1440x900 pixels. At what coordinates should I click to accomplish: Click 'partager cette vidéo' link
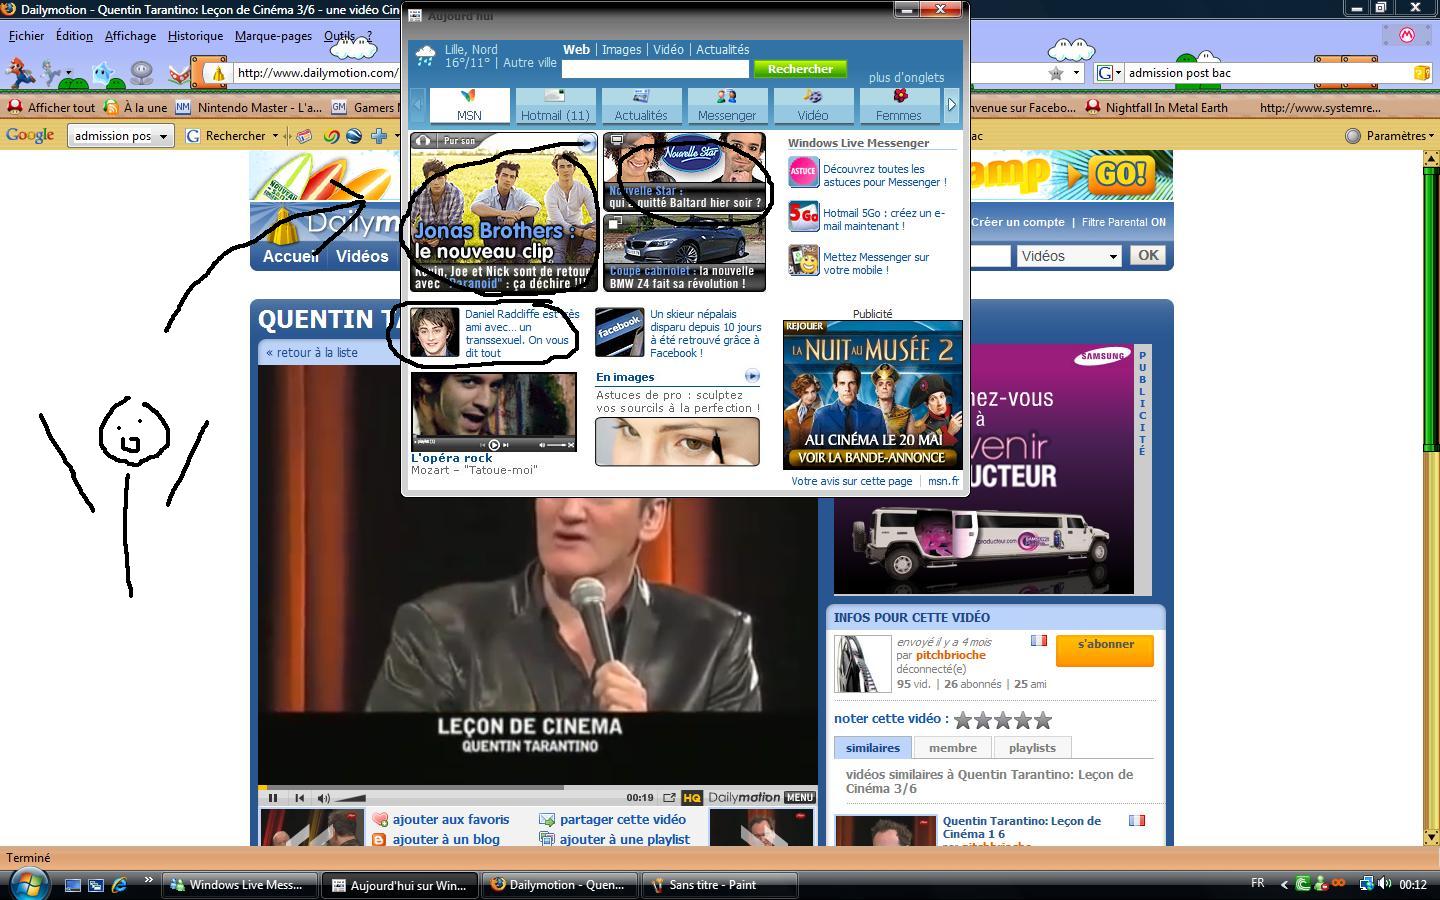click(x=623, y=819)
